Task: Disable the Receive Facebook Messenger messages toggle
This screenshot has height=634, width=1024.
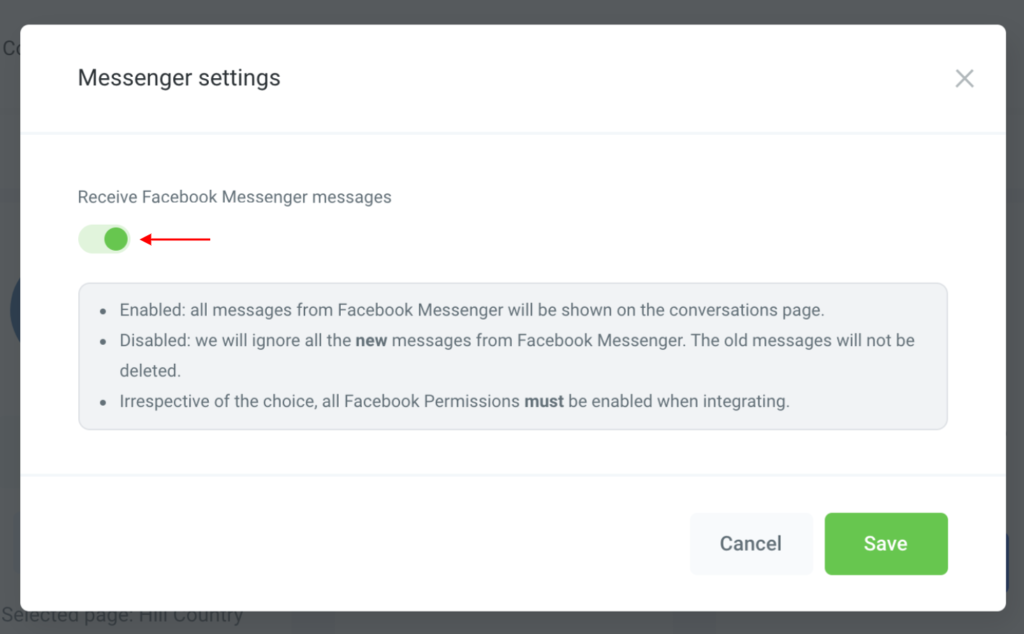Action: [x=104, y=239]
